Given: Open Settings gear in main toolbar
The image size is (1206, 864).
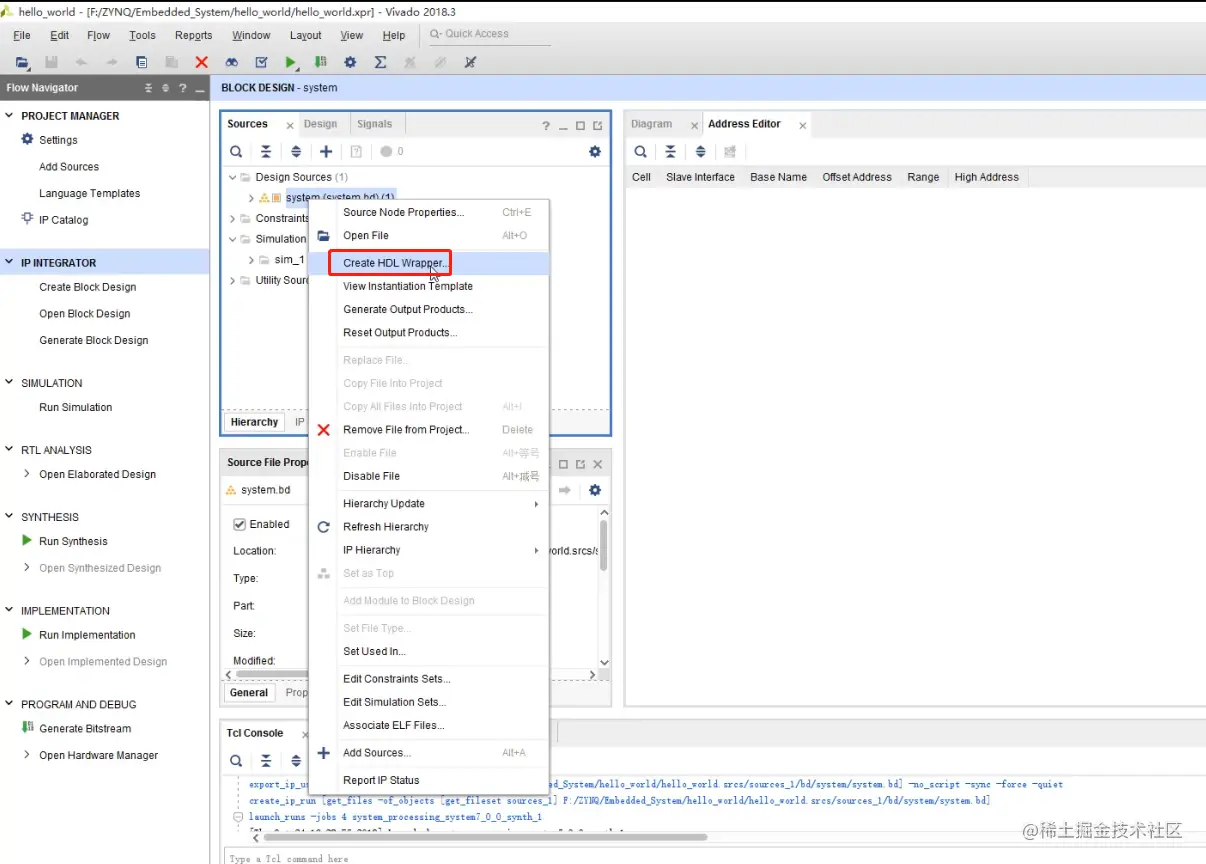Looking at the screenshot, I should pyautogui.click(x=350, y=62).
